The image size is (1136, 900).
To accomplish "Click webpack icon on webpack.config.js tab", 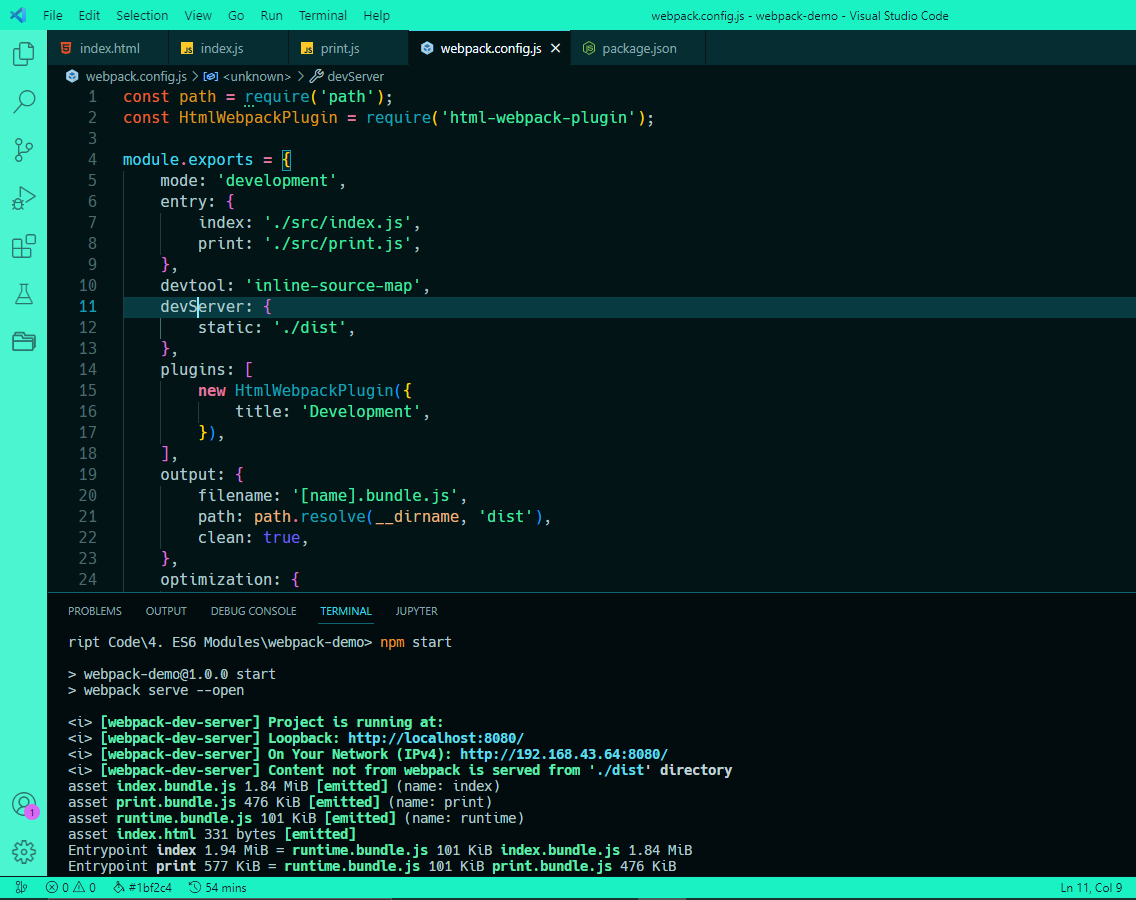I will [x=427, y=48].
